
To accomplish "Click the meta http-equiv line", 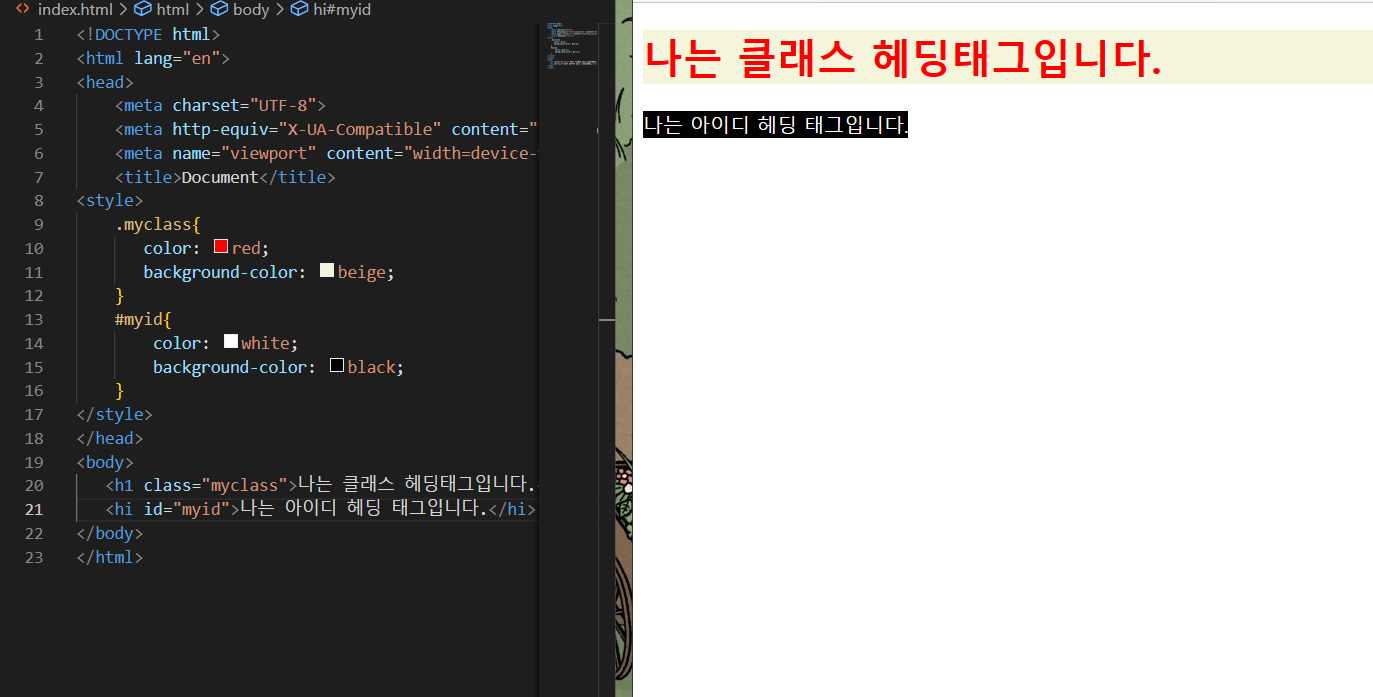I will (327, 129).
